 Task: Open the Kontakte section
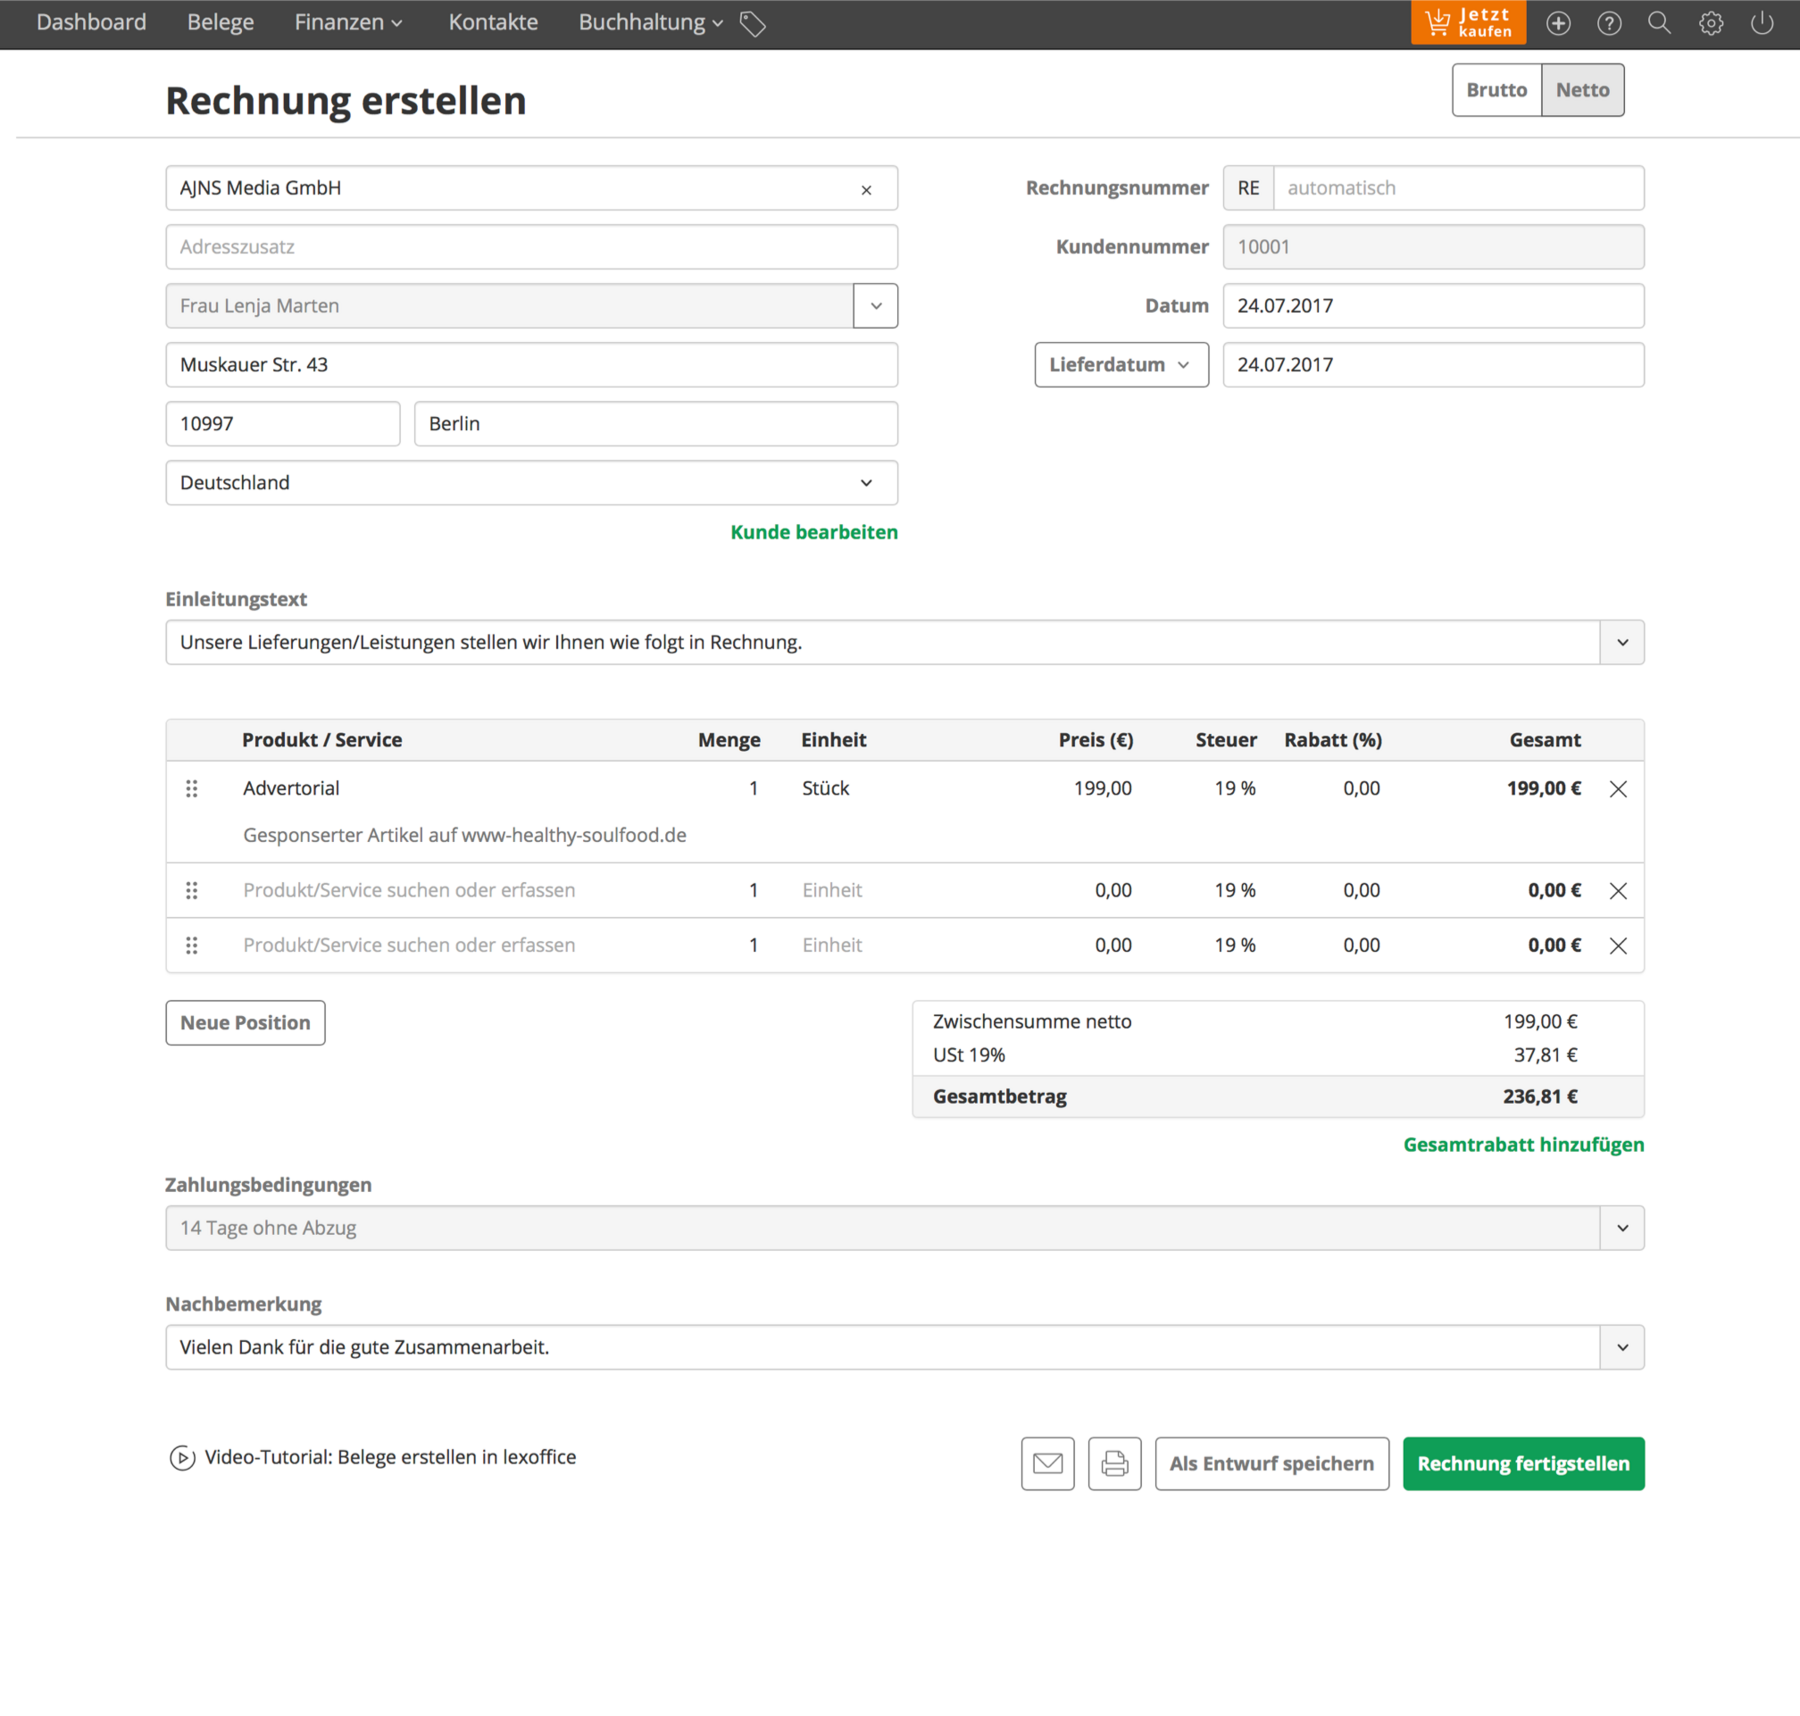pyautogui.click(x=493, y=22)
